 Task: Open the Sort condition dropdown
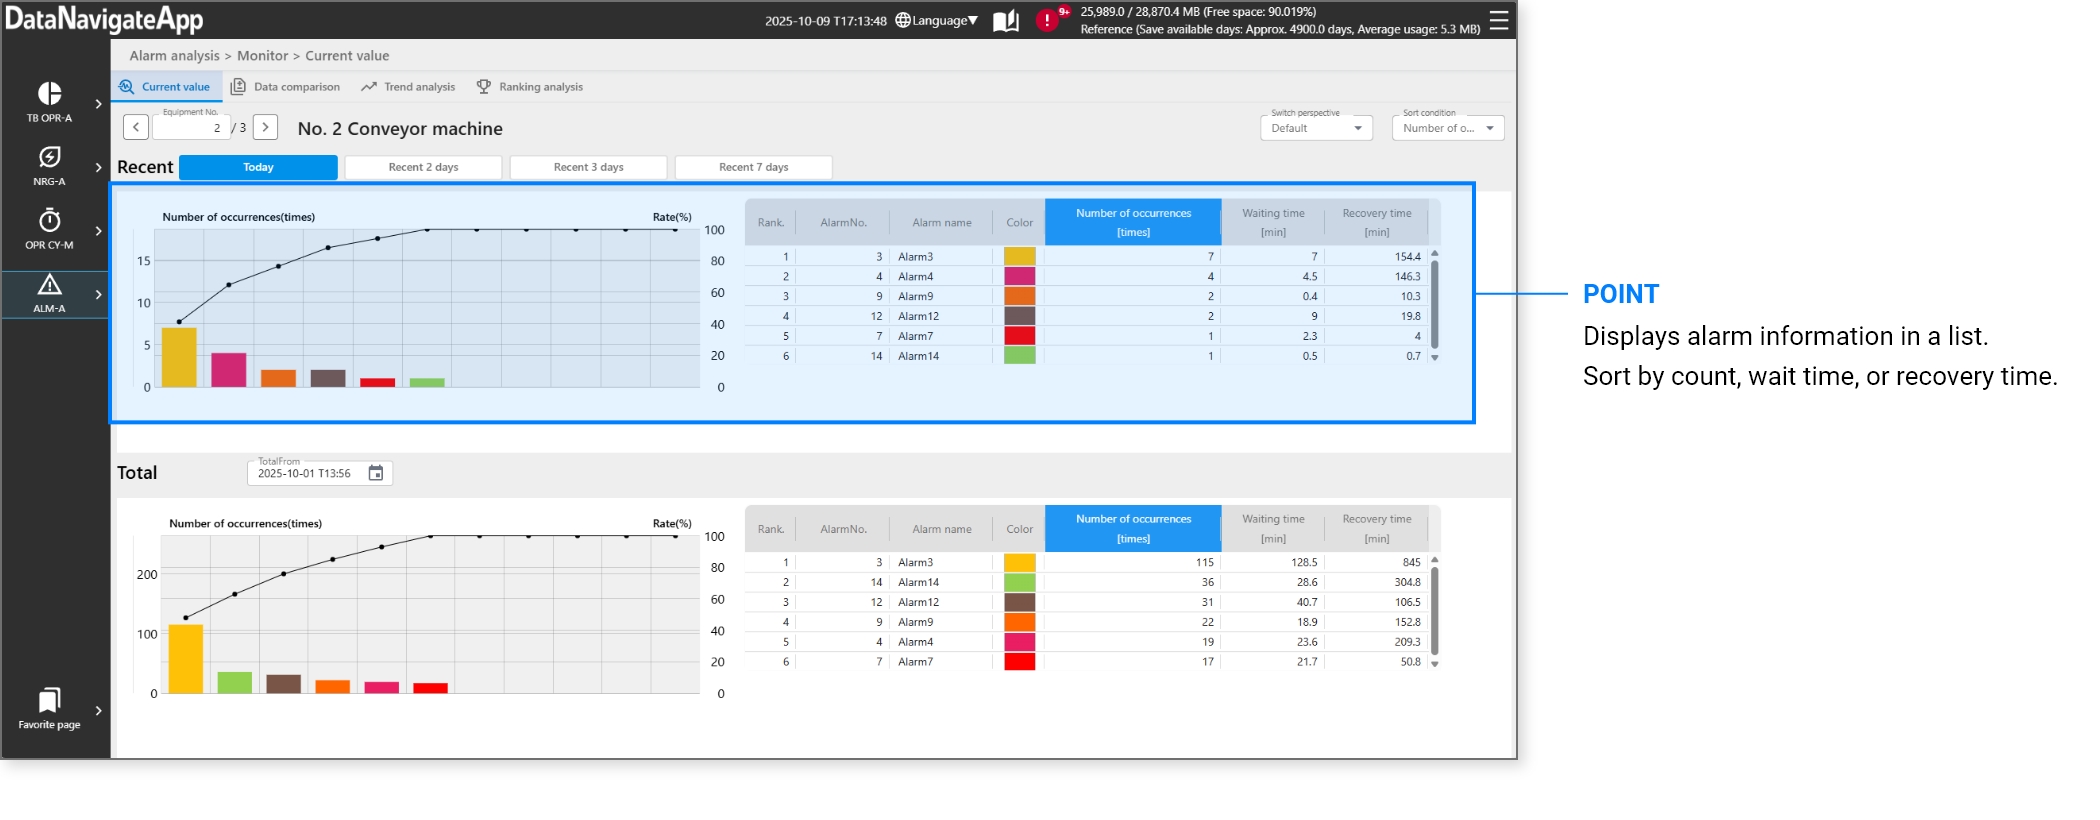tap(1447, 128)
